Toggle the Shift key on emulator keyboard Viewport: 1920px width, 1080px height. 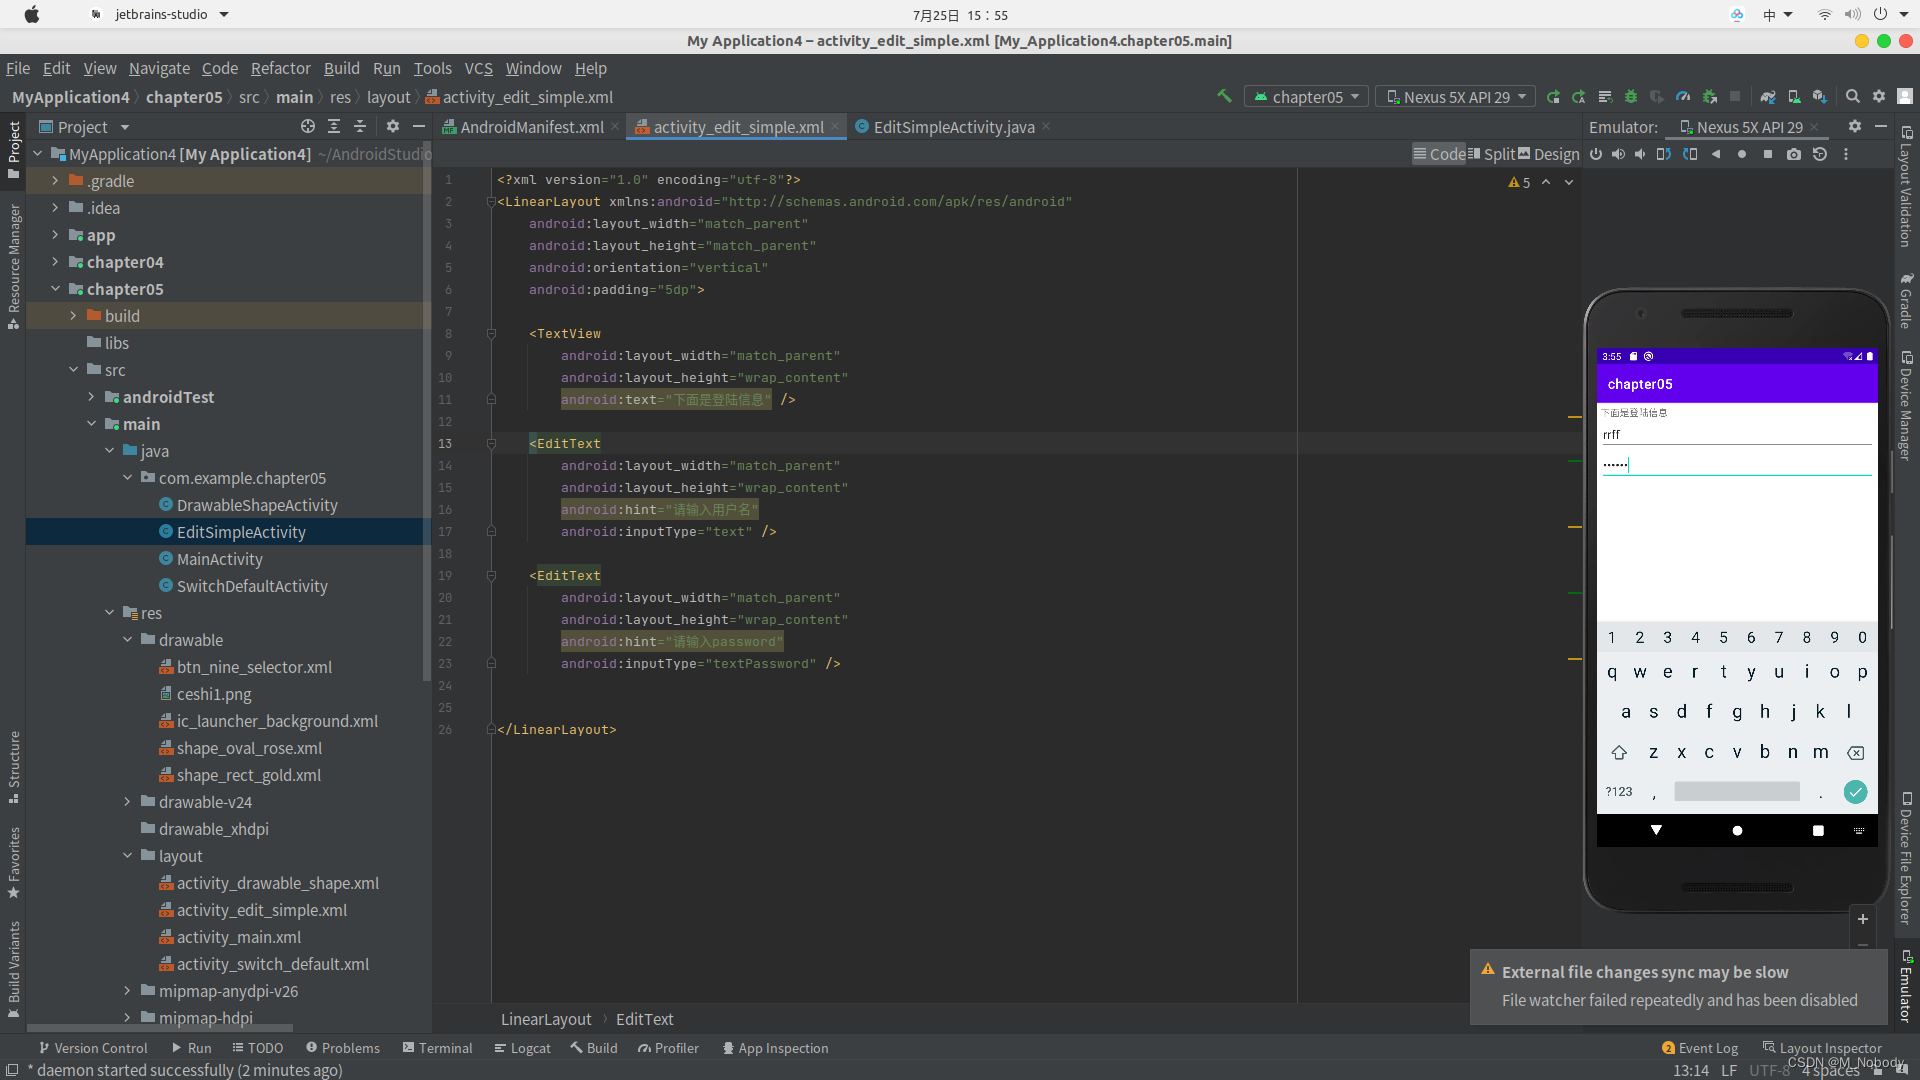pos(1619,752)
